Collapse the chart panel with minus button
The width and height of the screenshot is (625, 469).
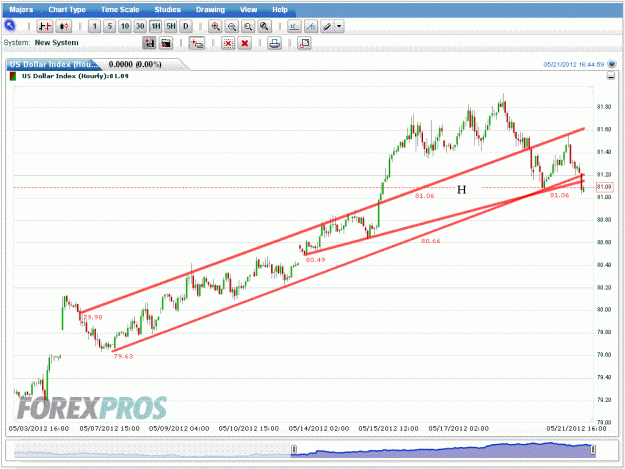pos(611,76)
